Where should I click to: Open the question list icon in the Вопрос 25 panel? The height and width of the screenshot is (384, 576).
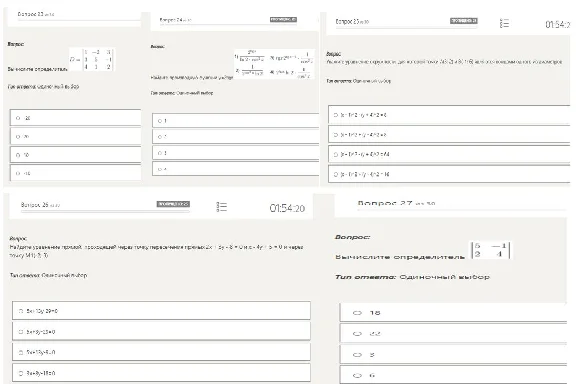tap(504, 24)
